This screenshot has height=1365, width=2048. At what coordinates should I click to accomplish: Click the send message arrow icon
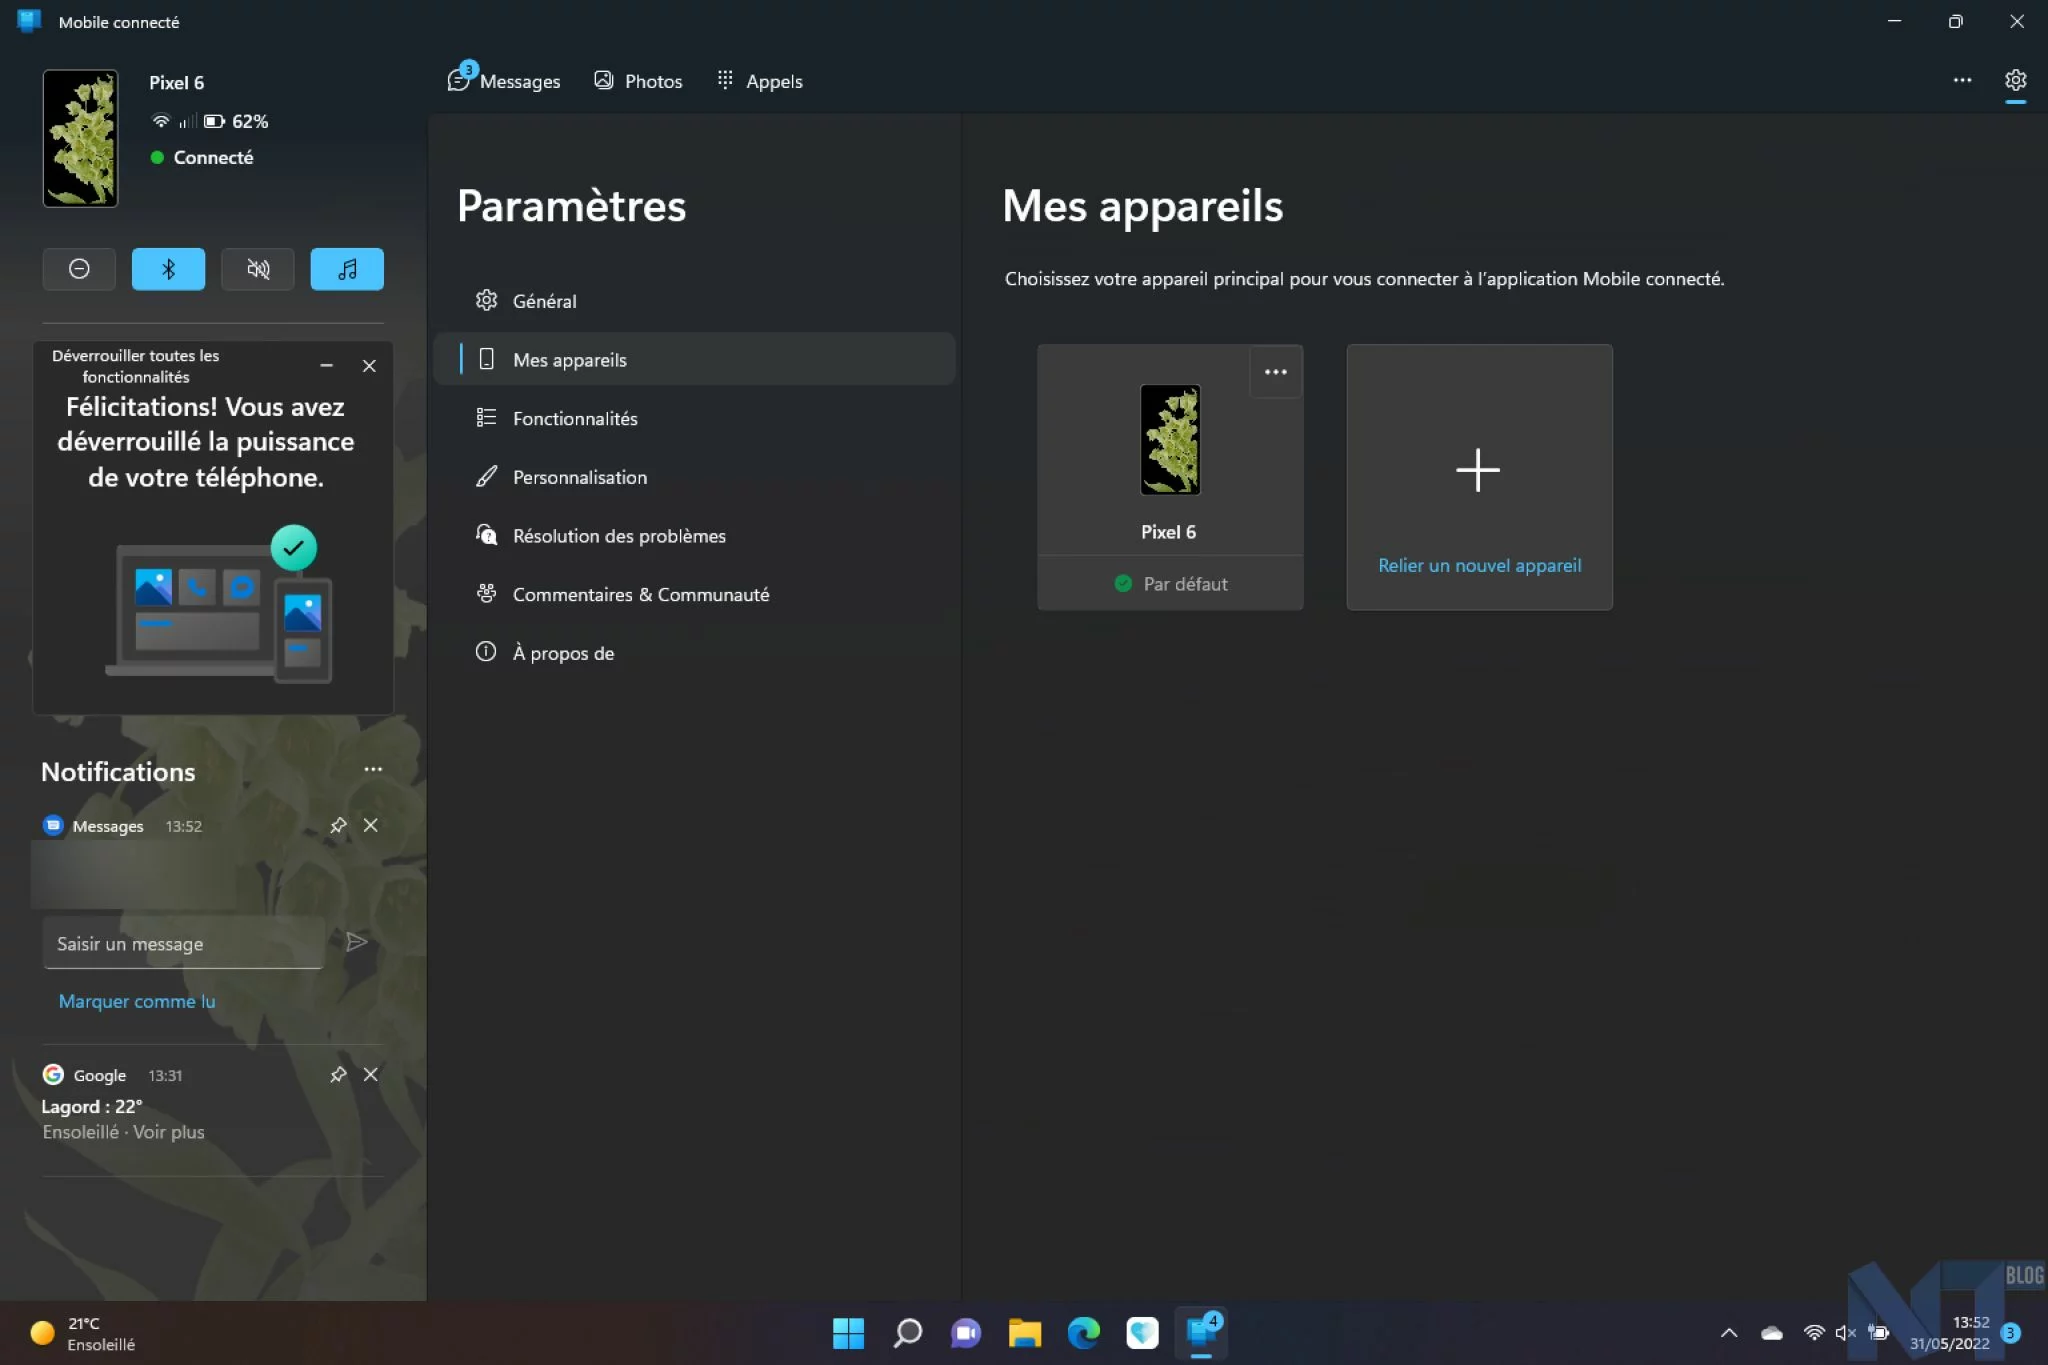(356, 942)
